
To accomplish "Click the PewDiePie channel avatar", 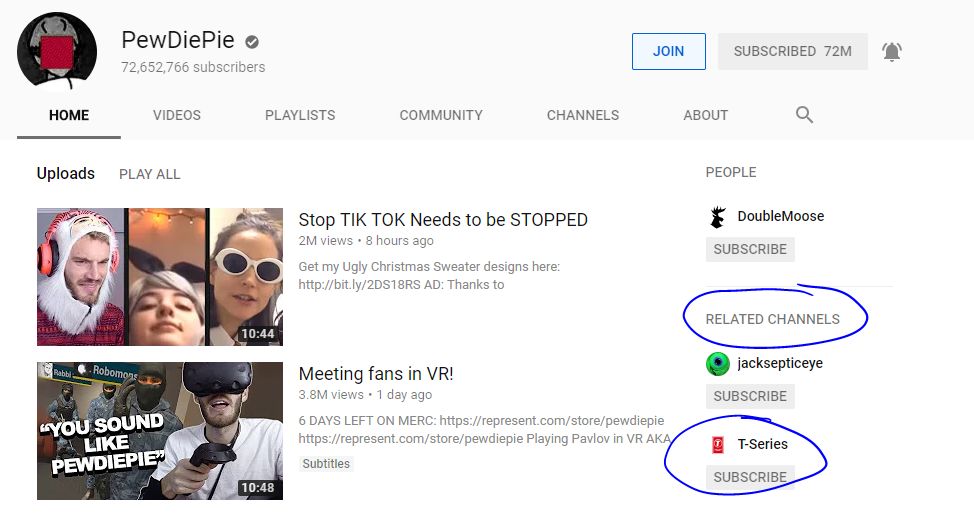I will [57, 52].
